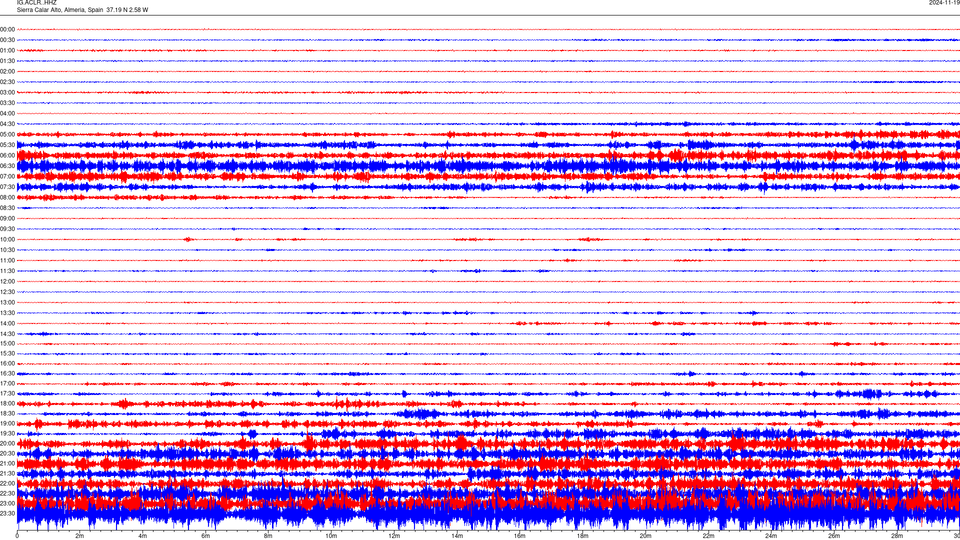The width and height of the screenshot is (960, 540).
Task: Select the 21:30 row label
Action: [x=7, y=473]
